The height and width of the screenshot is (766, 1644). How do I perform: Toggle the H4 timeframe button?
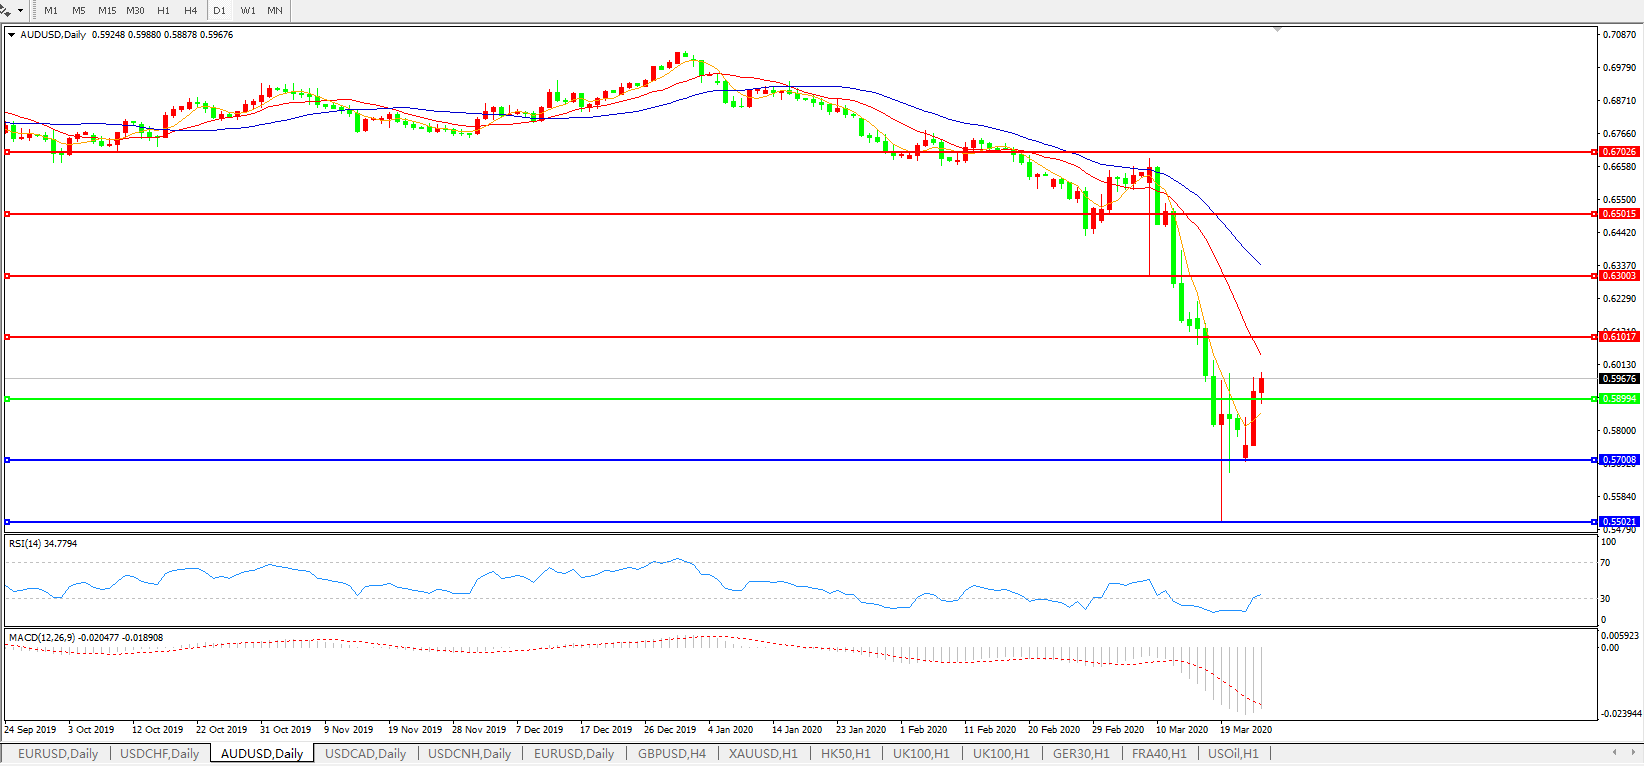(x=190, y=10)
